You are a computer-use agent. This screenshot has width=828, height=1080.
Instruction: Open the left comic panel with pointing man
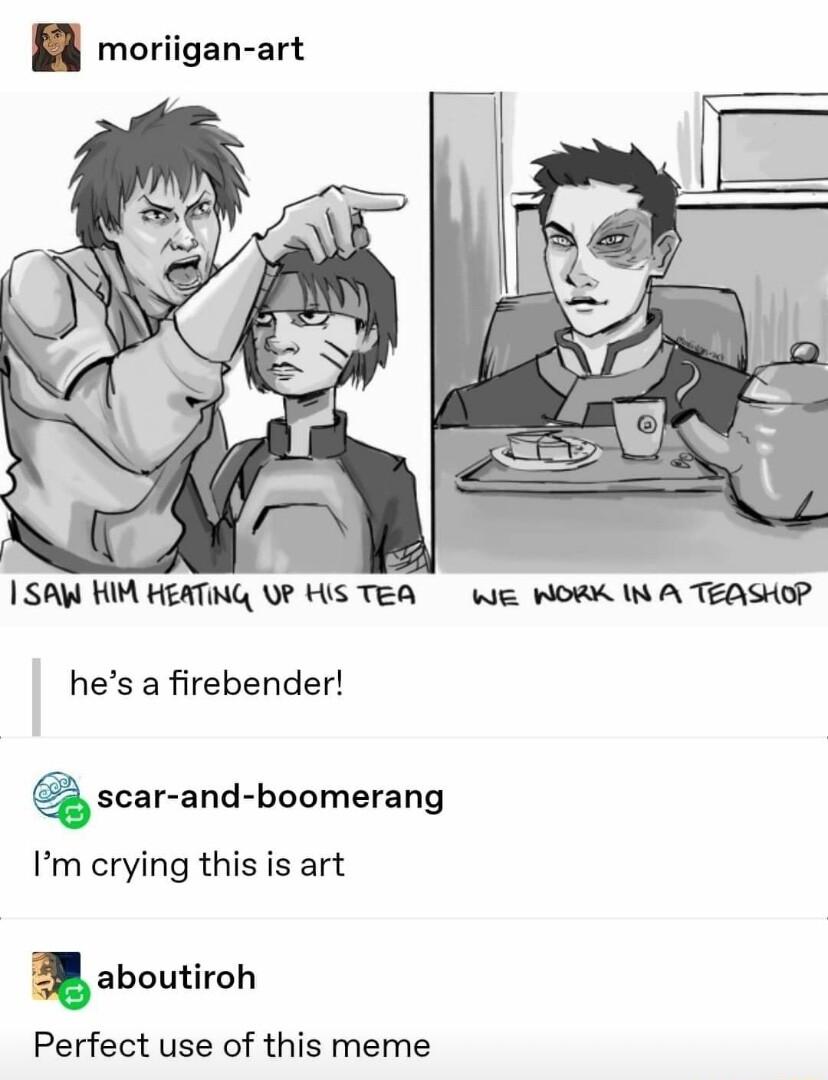(x=216, y=333)
